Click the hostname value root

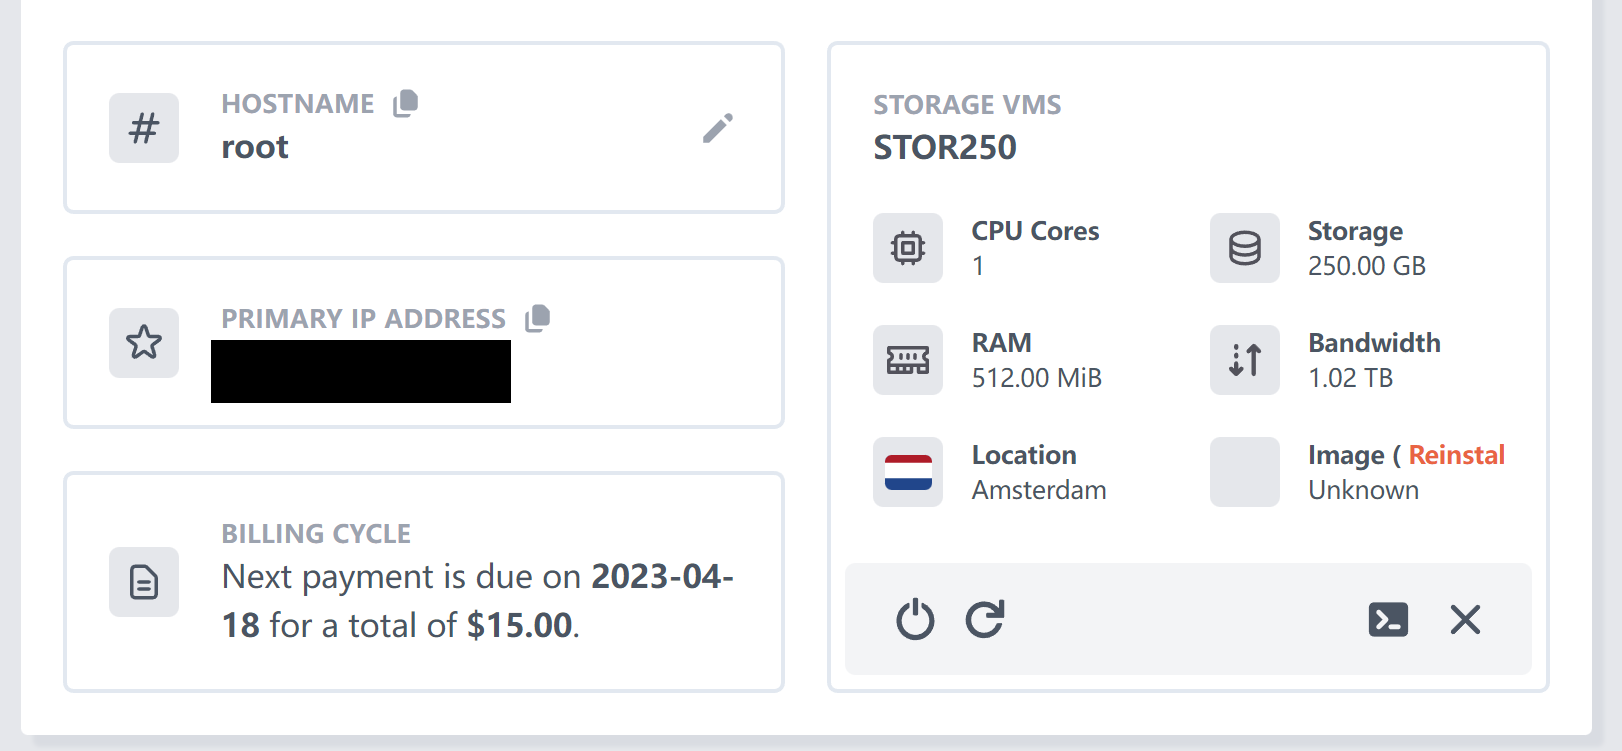[255, 147]
